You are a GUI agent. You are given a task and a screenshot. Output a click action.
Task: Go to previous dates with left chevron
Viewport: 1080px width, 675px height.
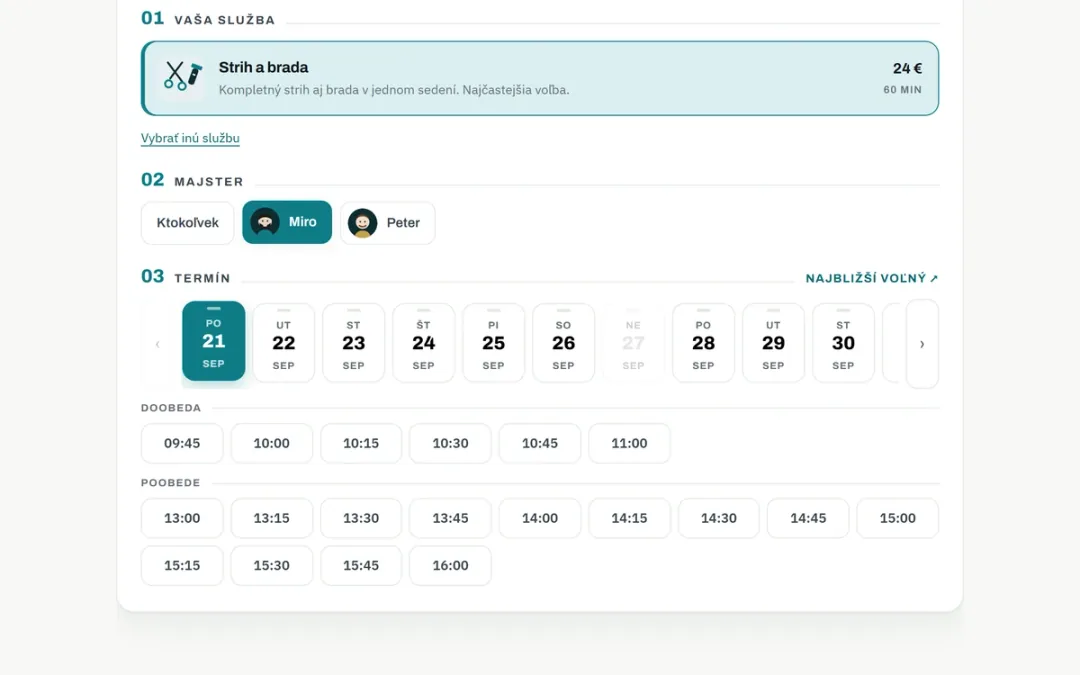[x=158, y=344]
